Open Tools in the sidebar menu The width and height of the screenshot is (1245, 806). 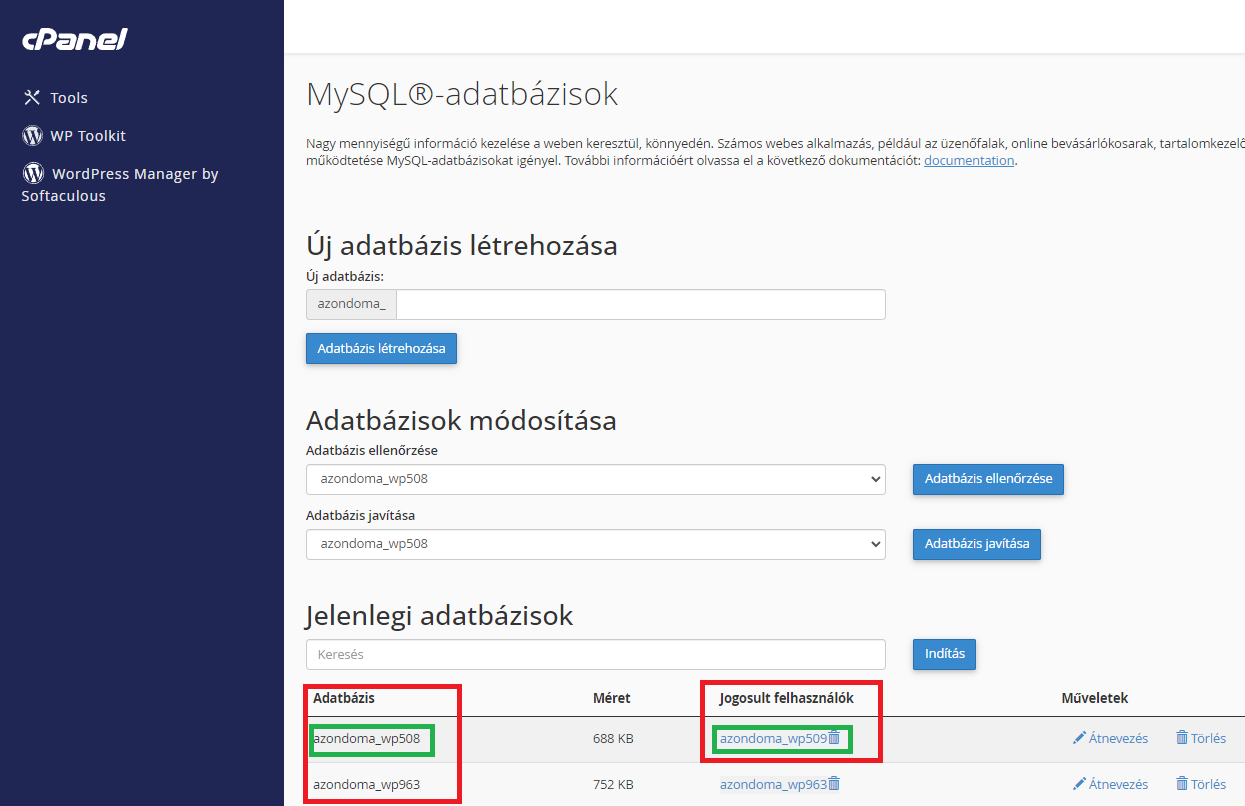point(69,98)
